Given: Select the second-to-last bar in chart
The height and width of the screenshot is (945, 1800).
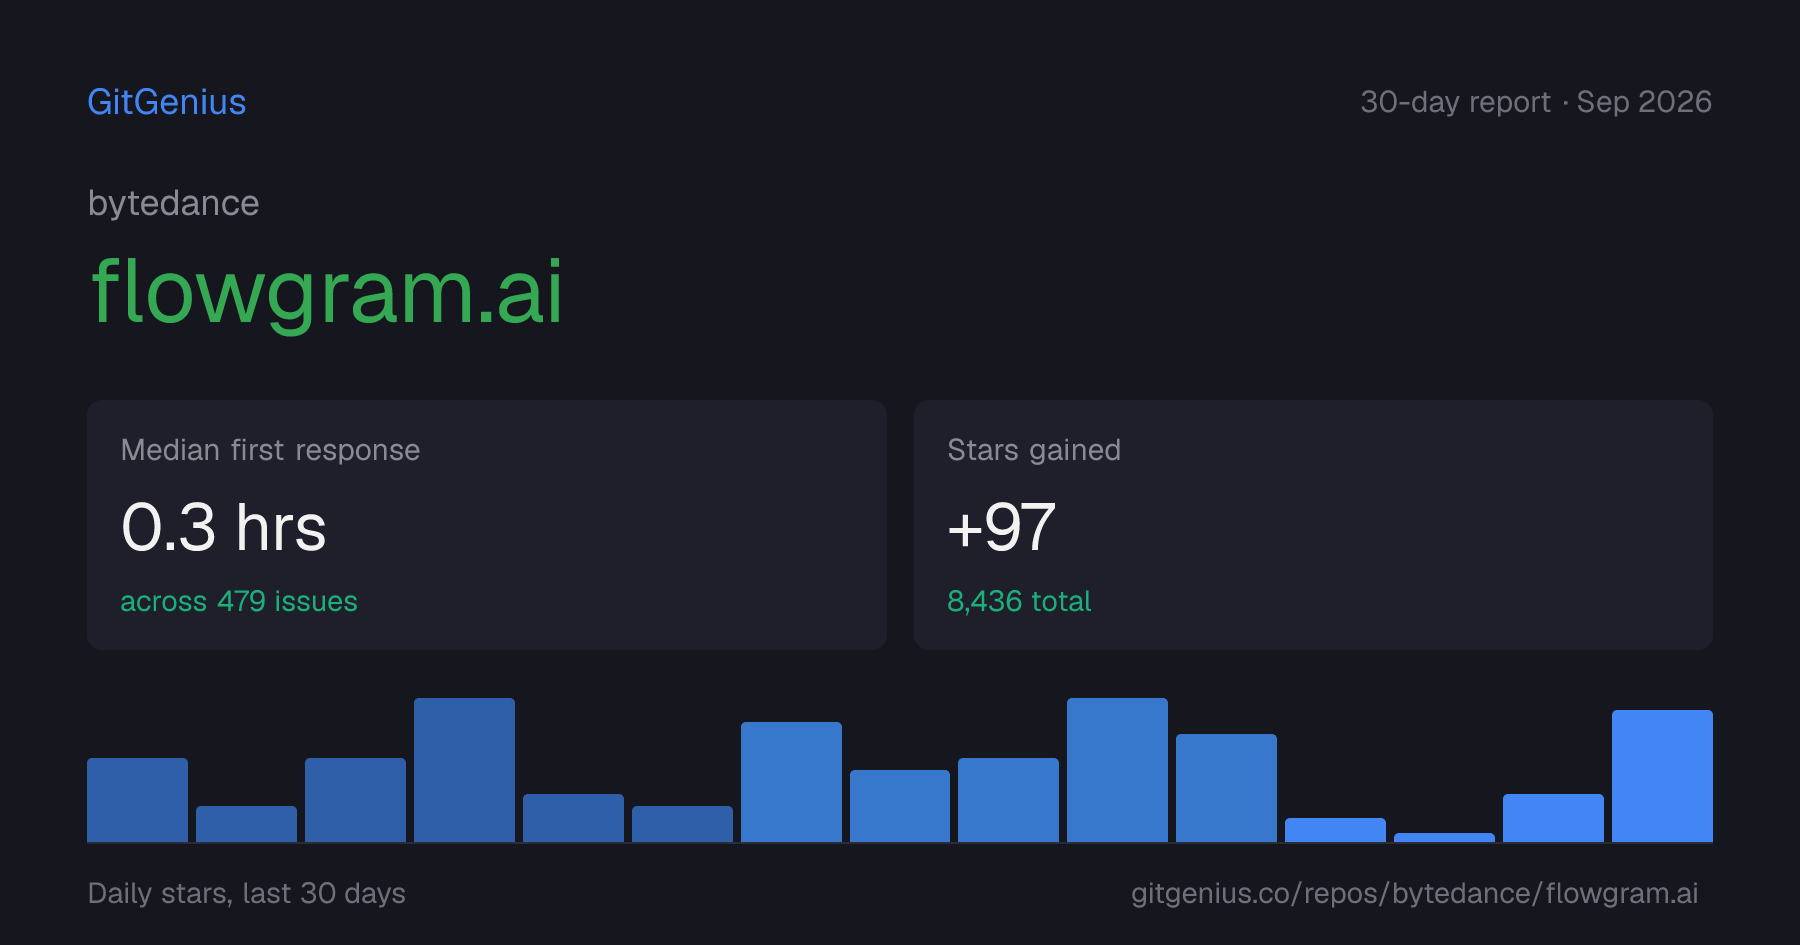Looking at the screenshot, I should [1553, 818].
